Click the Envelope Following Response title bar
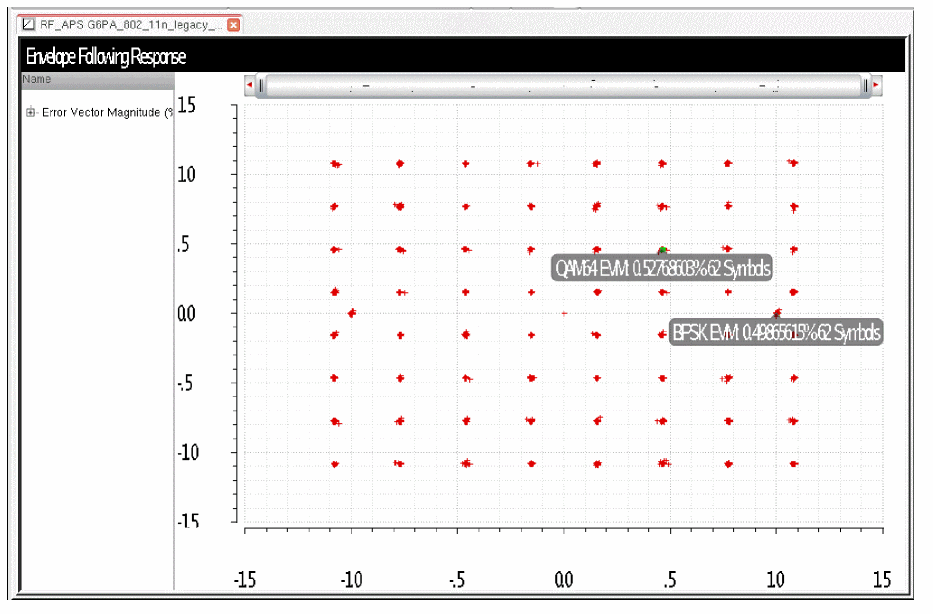 coord(462,57)
